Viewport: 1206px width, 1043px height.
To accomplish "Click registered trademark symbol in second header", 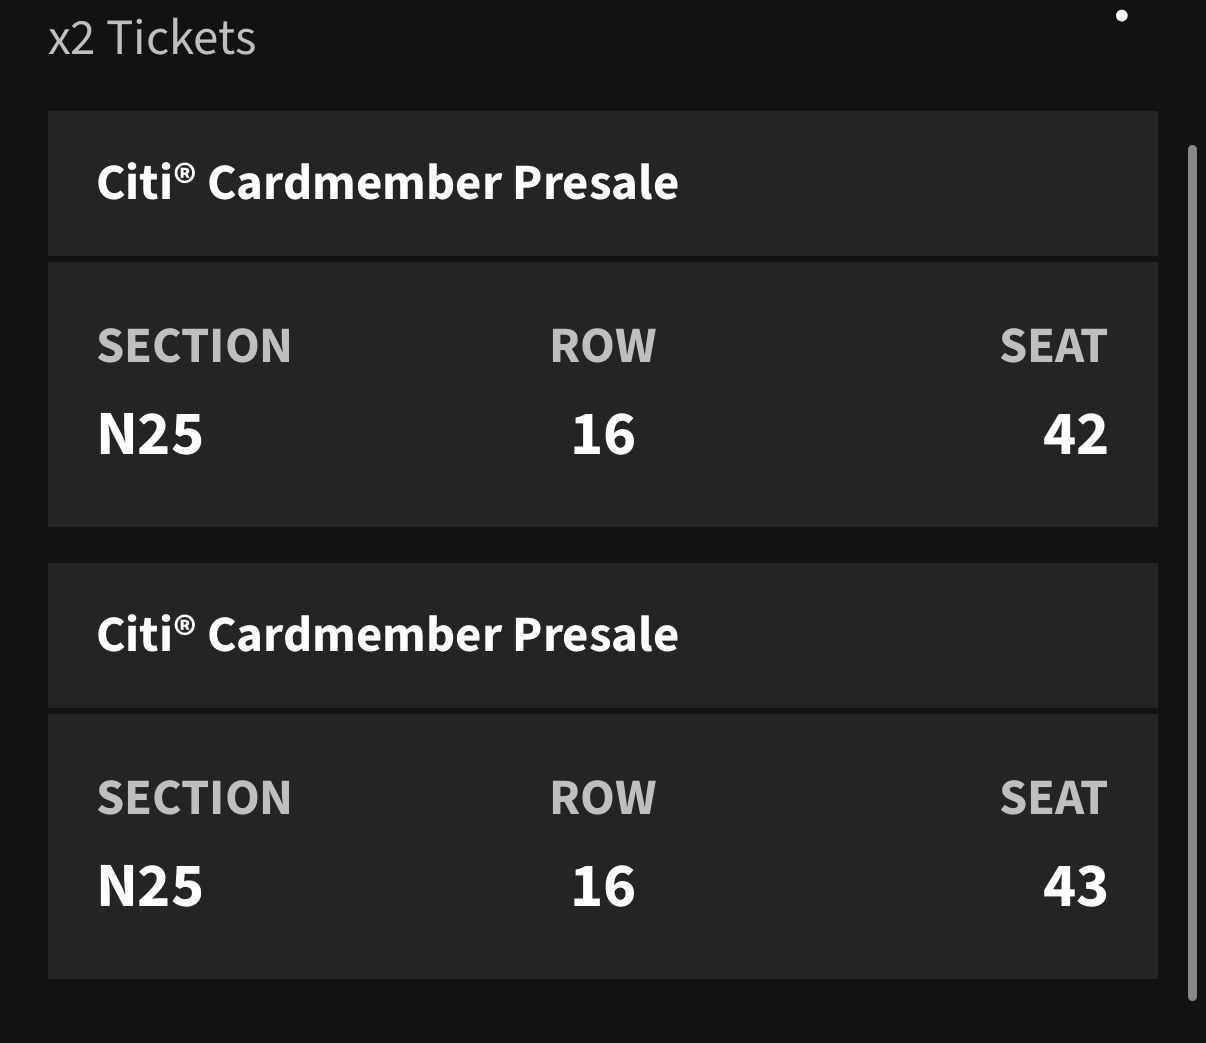I will pyautogui.click(x=184, y=625).
